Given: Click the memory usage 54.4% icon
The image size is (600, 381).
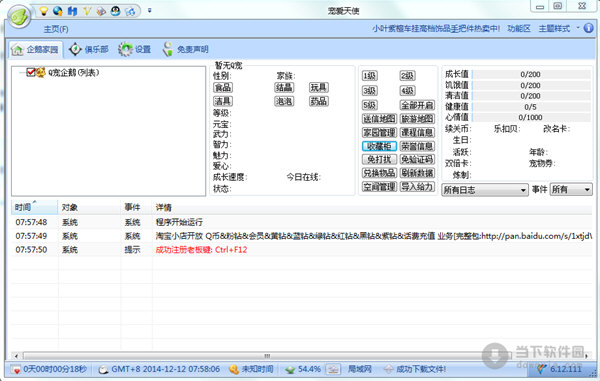Looking at the screenshot, I should 290,370.
